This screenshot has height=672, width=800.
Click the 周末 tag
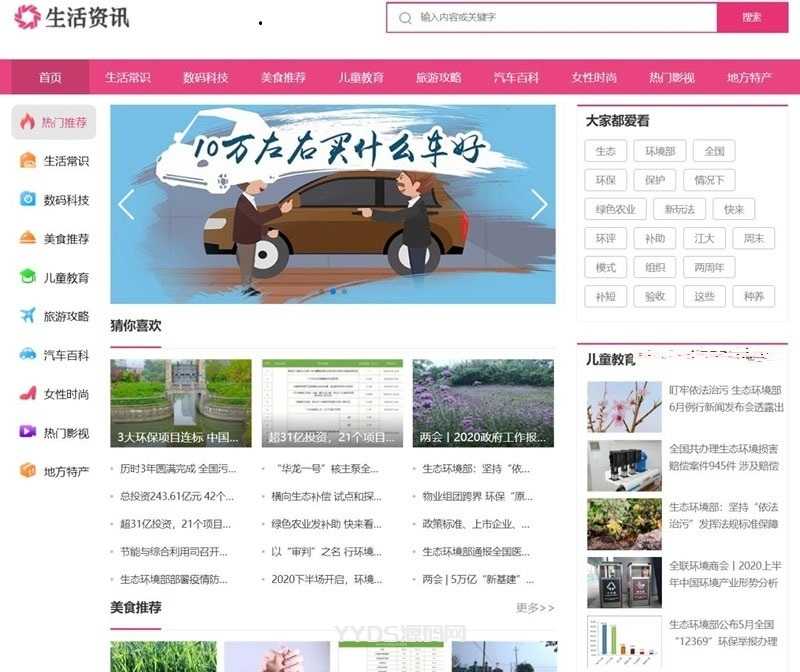(754, 238)
